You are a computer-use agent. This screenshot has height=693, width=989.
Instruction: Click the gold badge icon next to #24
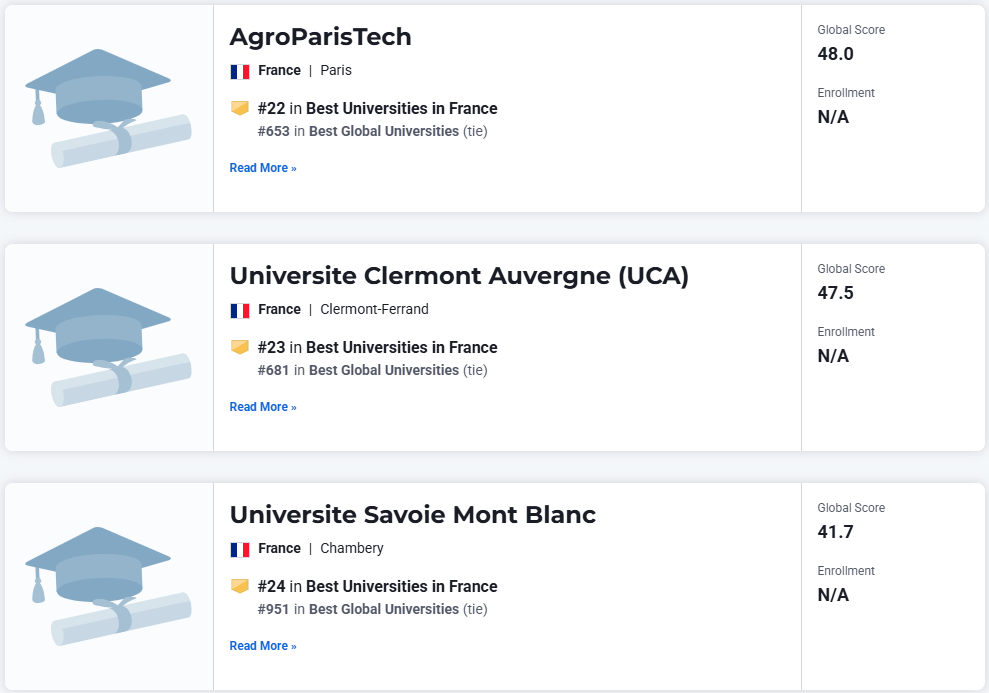pyautogui.click(x=240, y=586)
